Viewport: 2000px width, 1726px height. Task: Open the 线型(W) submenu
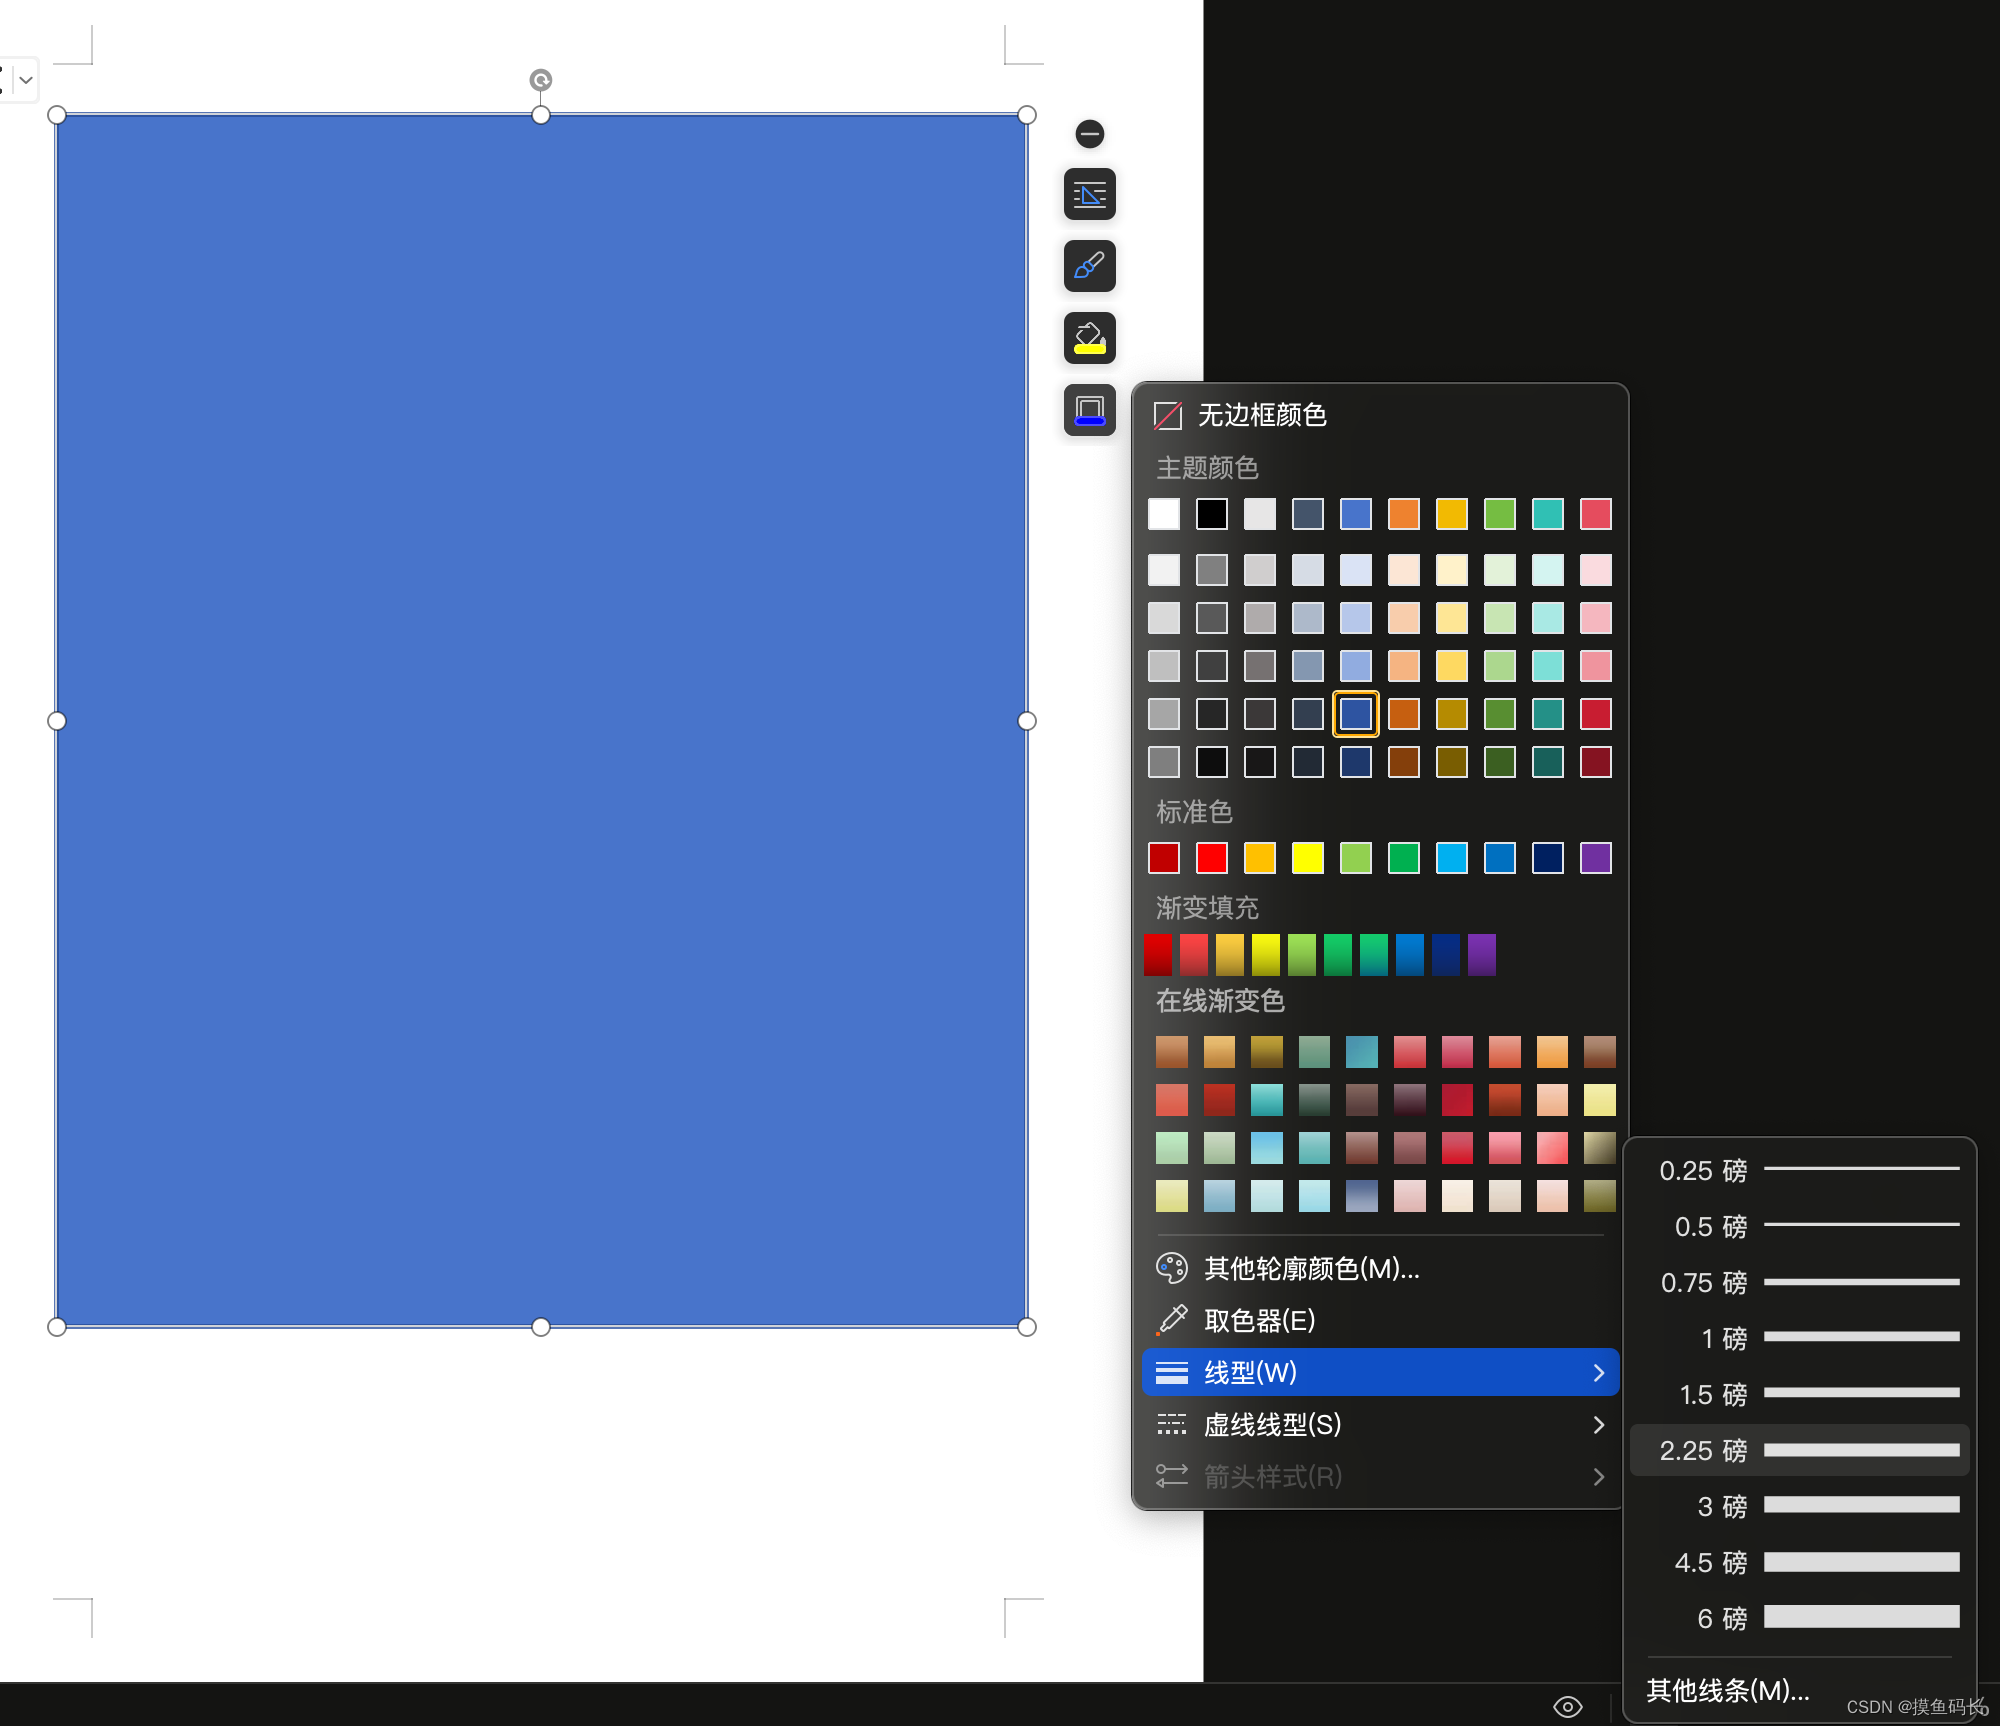(x=1380, y=1372)
